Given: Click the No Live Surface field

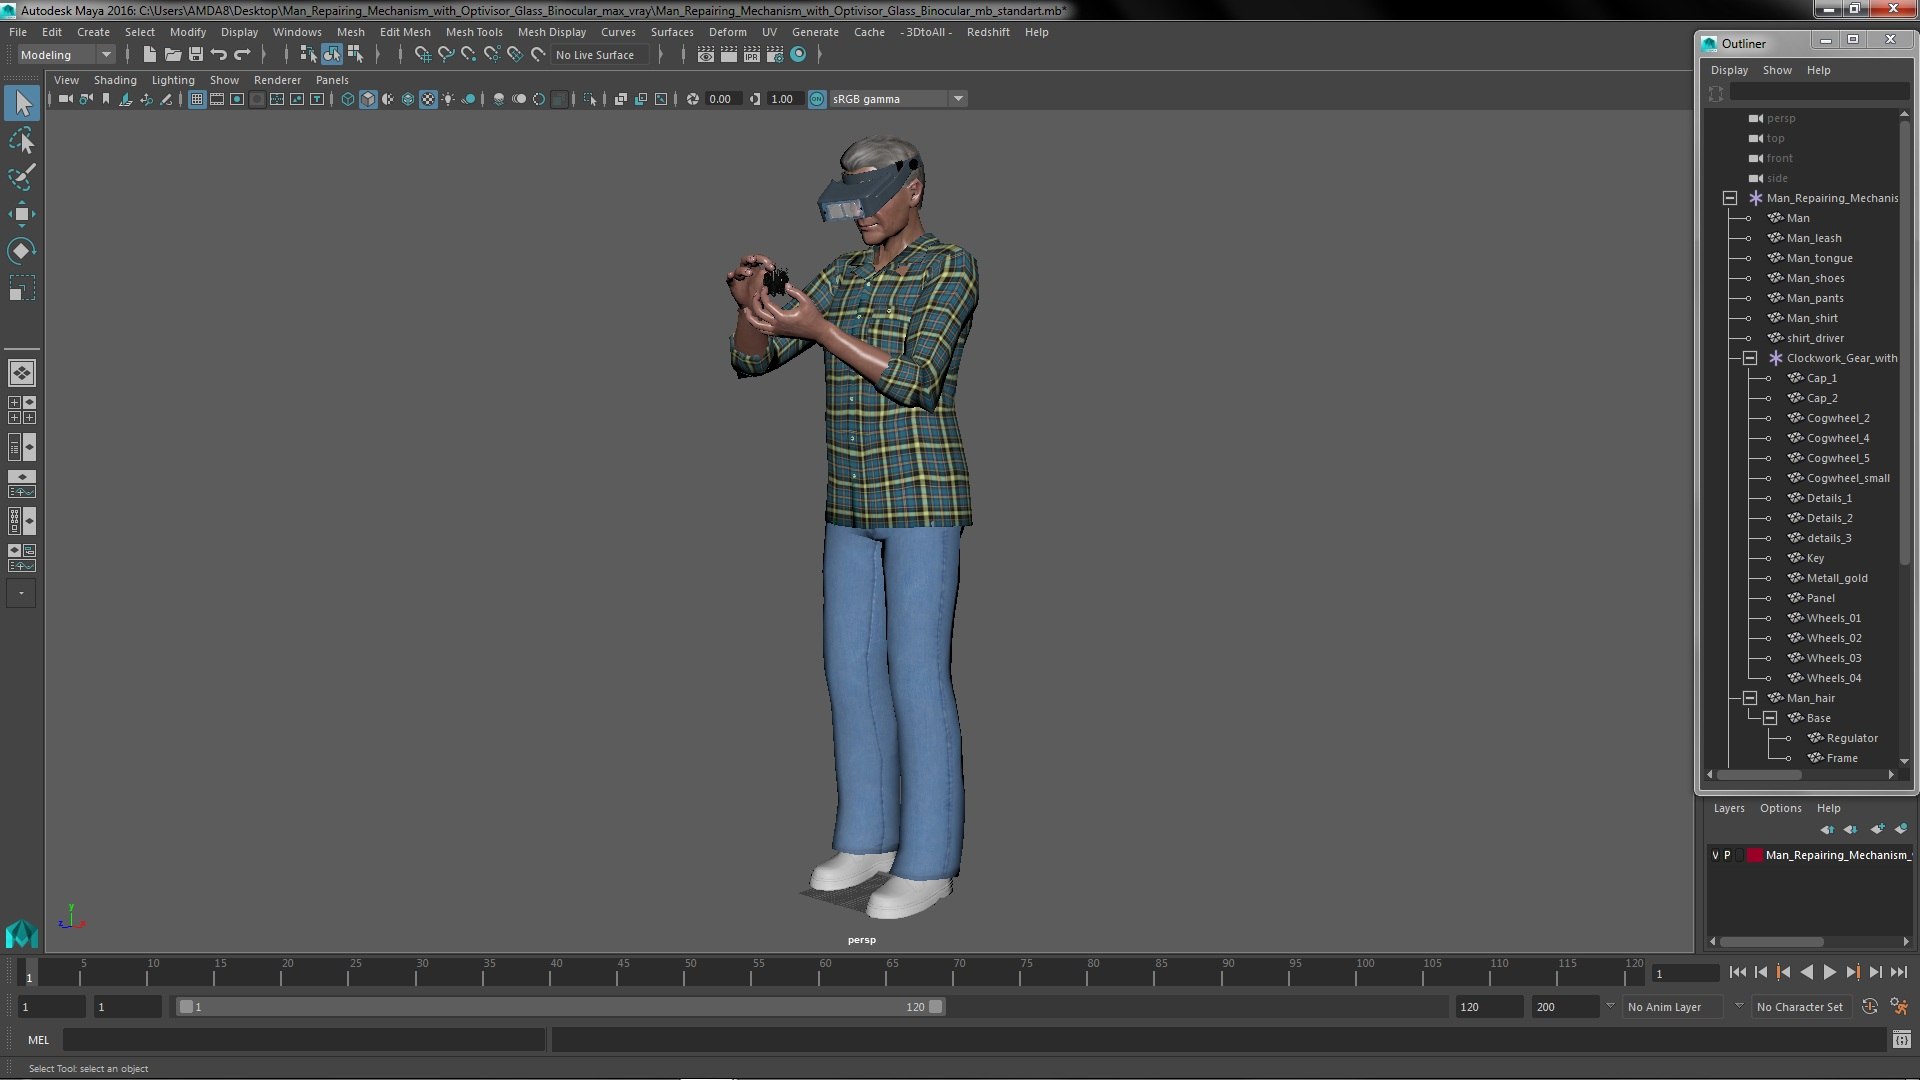Looking at the screenshot, I should click(x=599, y=55).
